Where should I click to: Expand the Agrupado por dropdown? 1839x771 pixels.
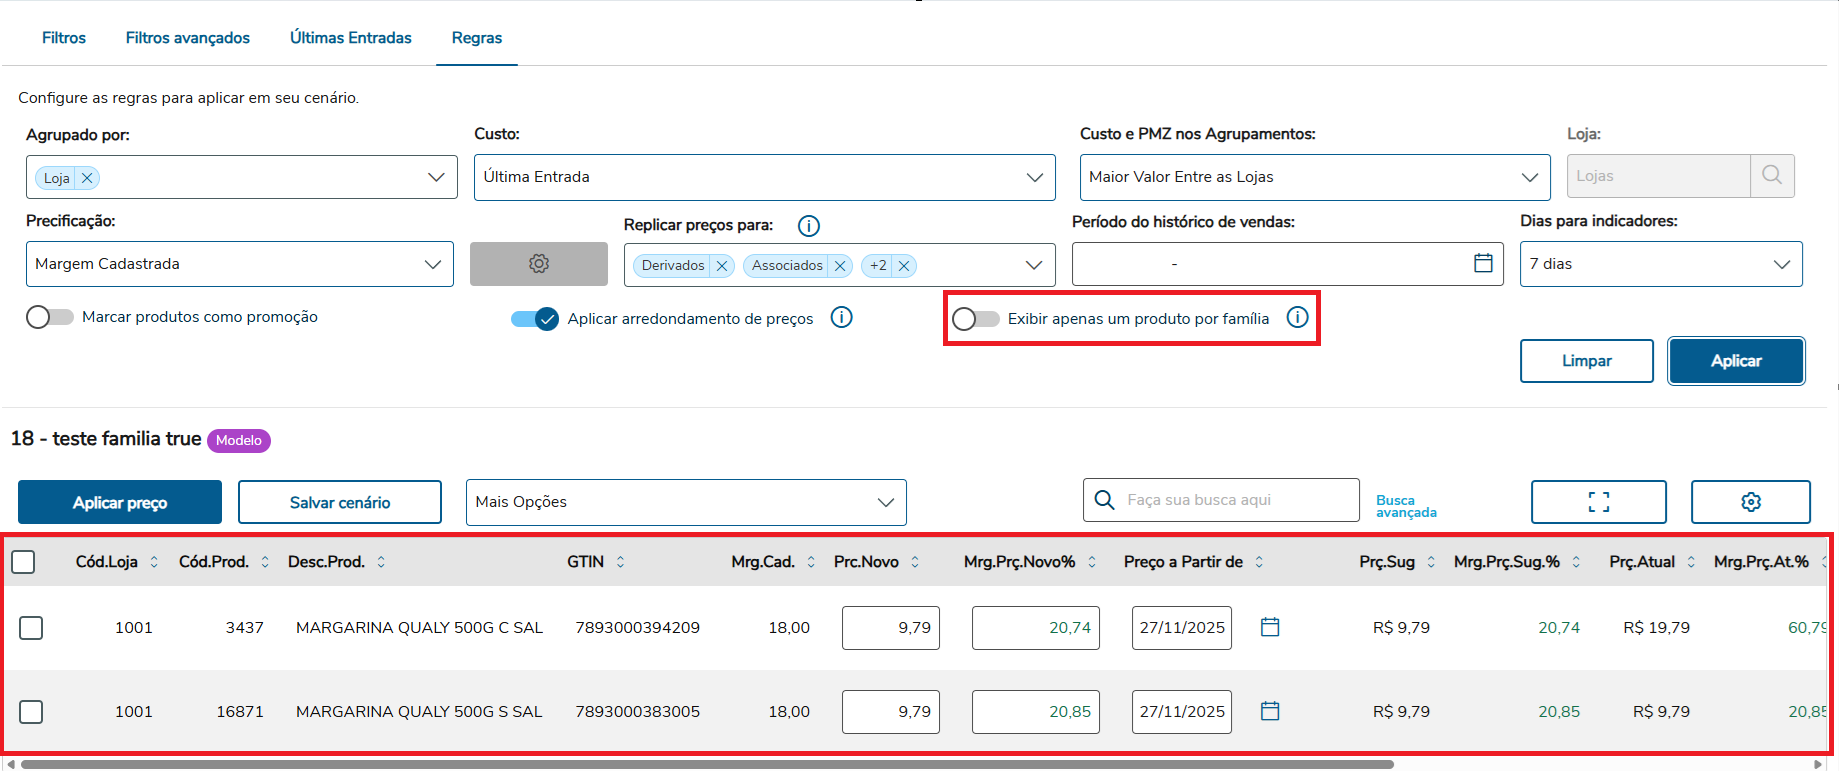(436, 177)
